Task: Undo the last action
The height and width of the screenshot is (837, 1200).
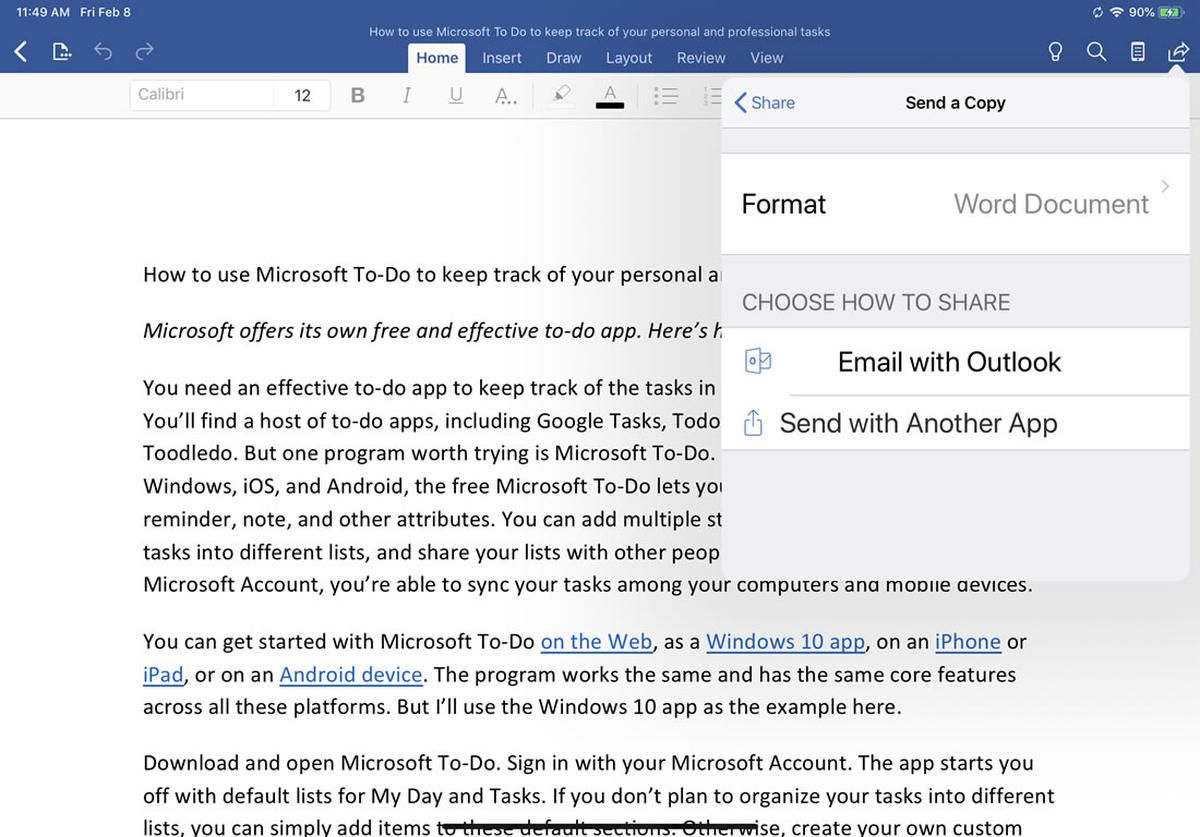Action: pyautogui.click(x=103, y=51)
